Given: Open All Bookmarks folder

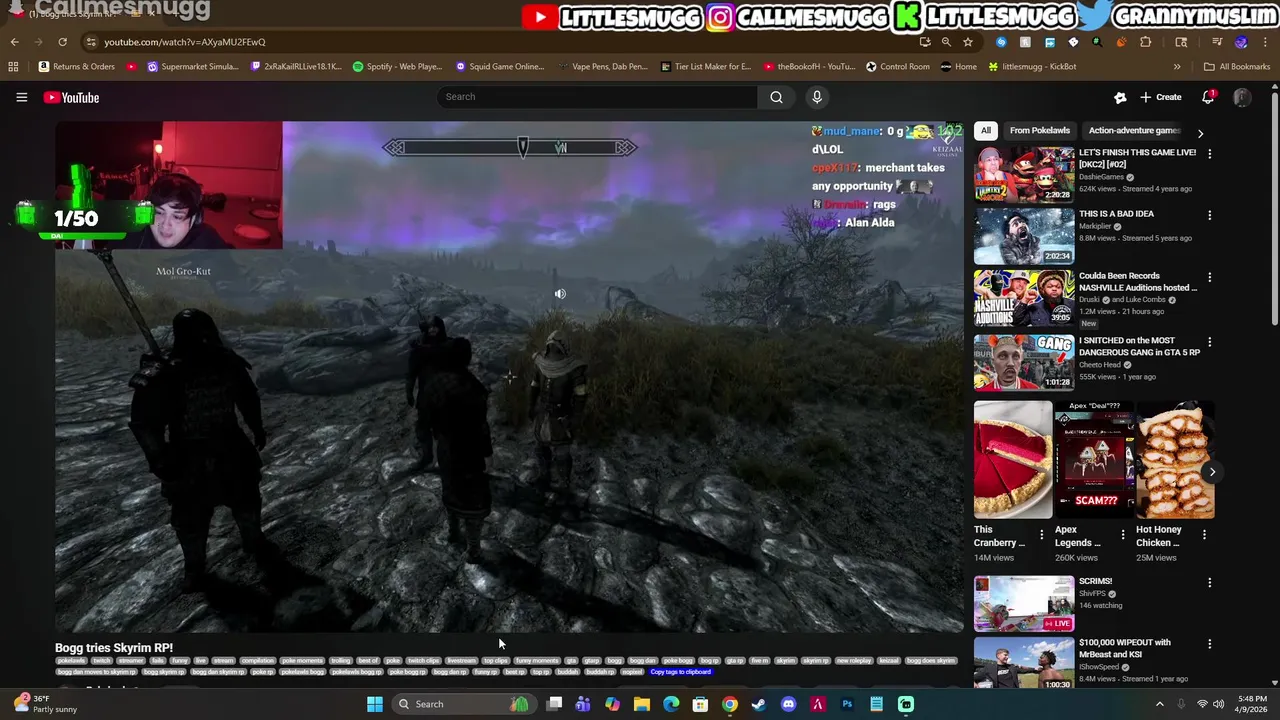Looking at the screenshot, I should pos(1237,67).
